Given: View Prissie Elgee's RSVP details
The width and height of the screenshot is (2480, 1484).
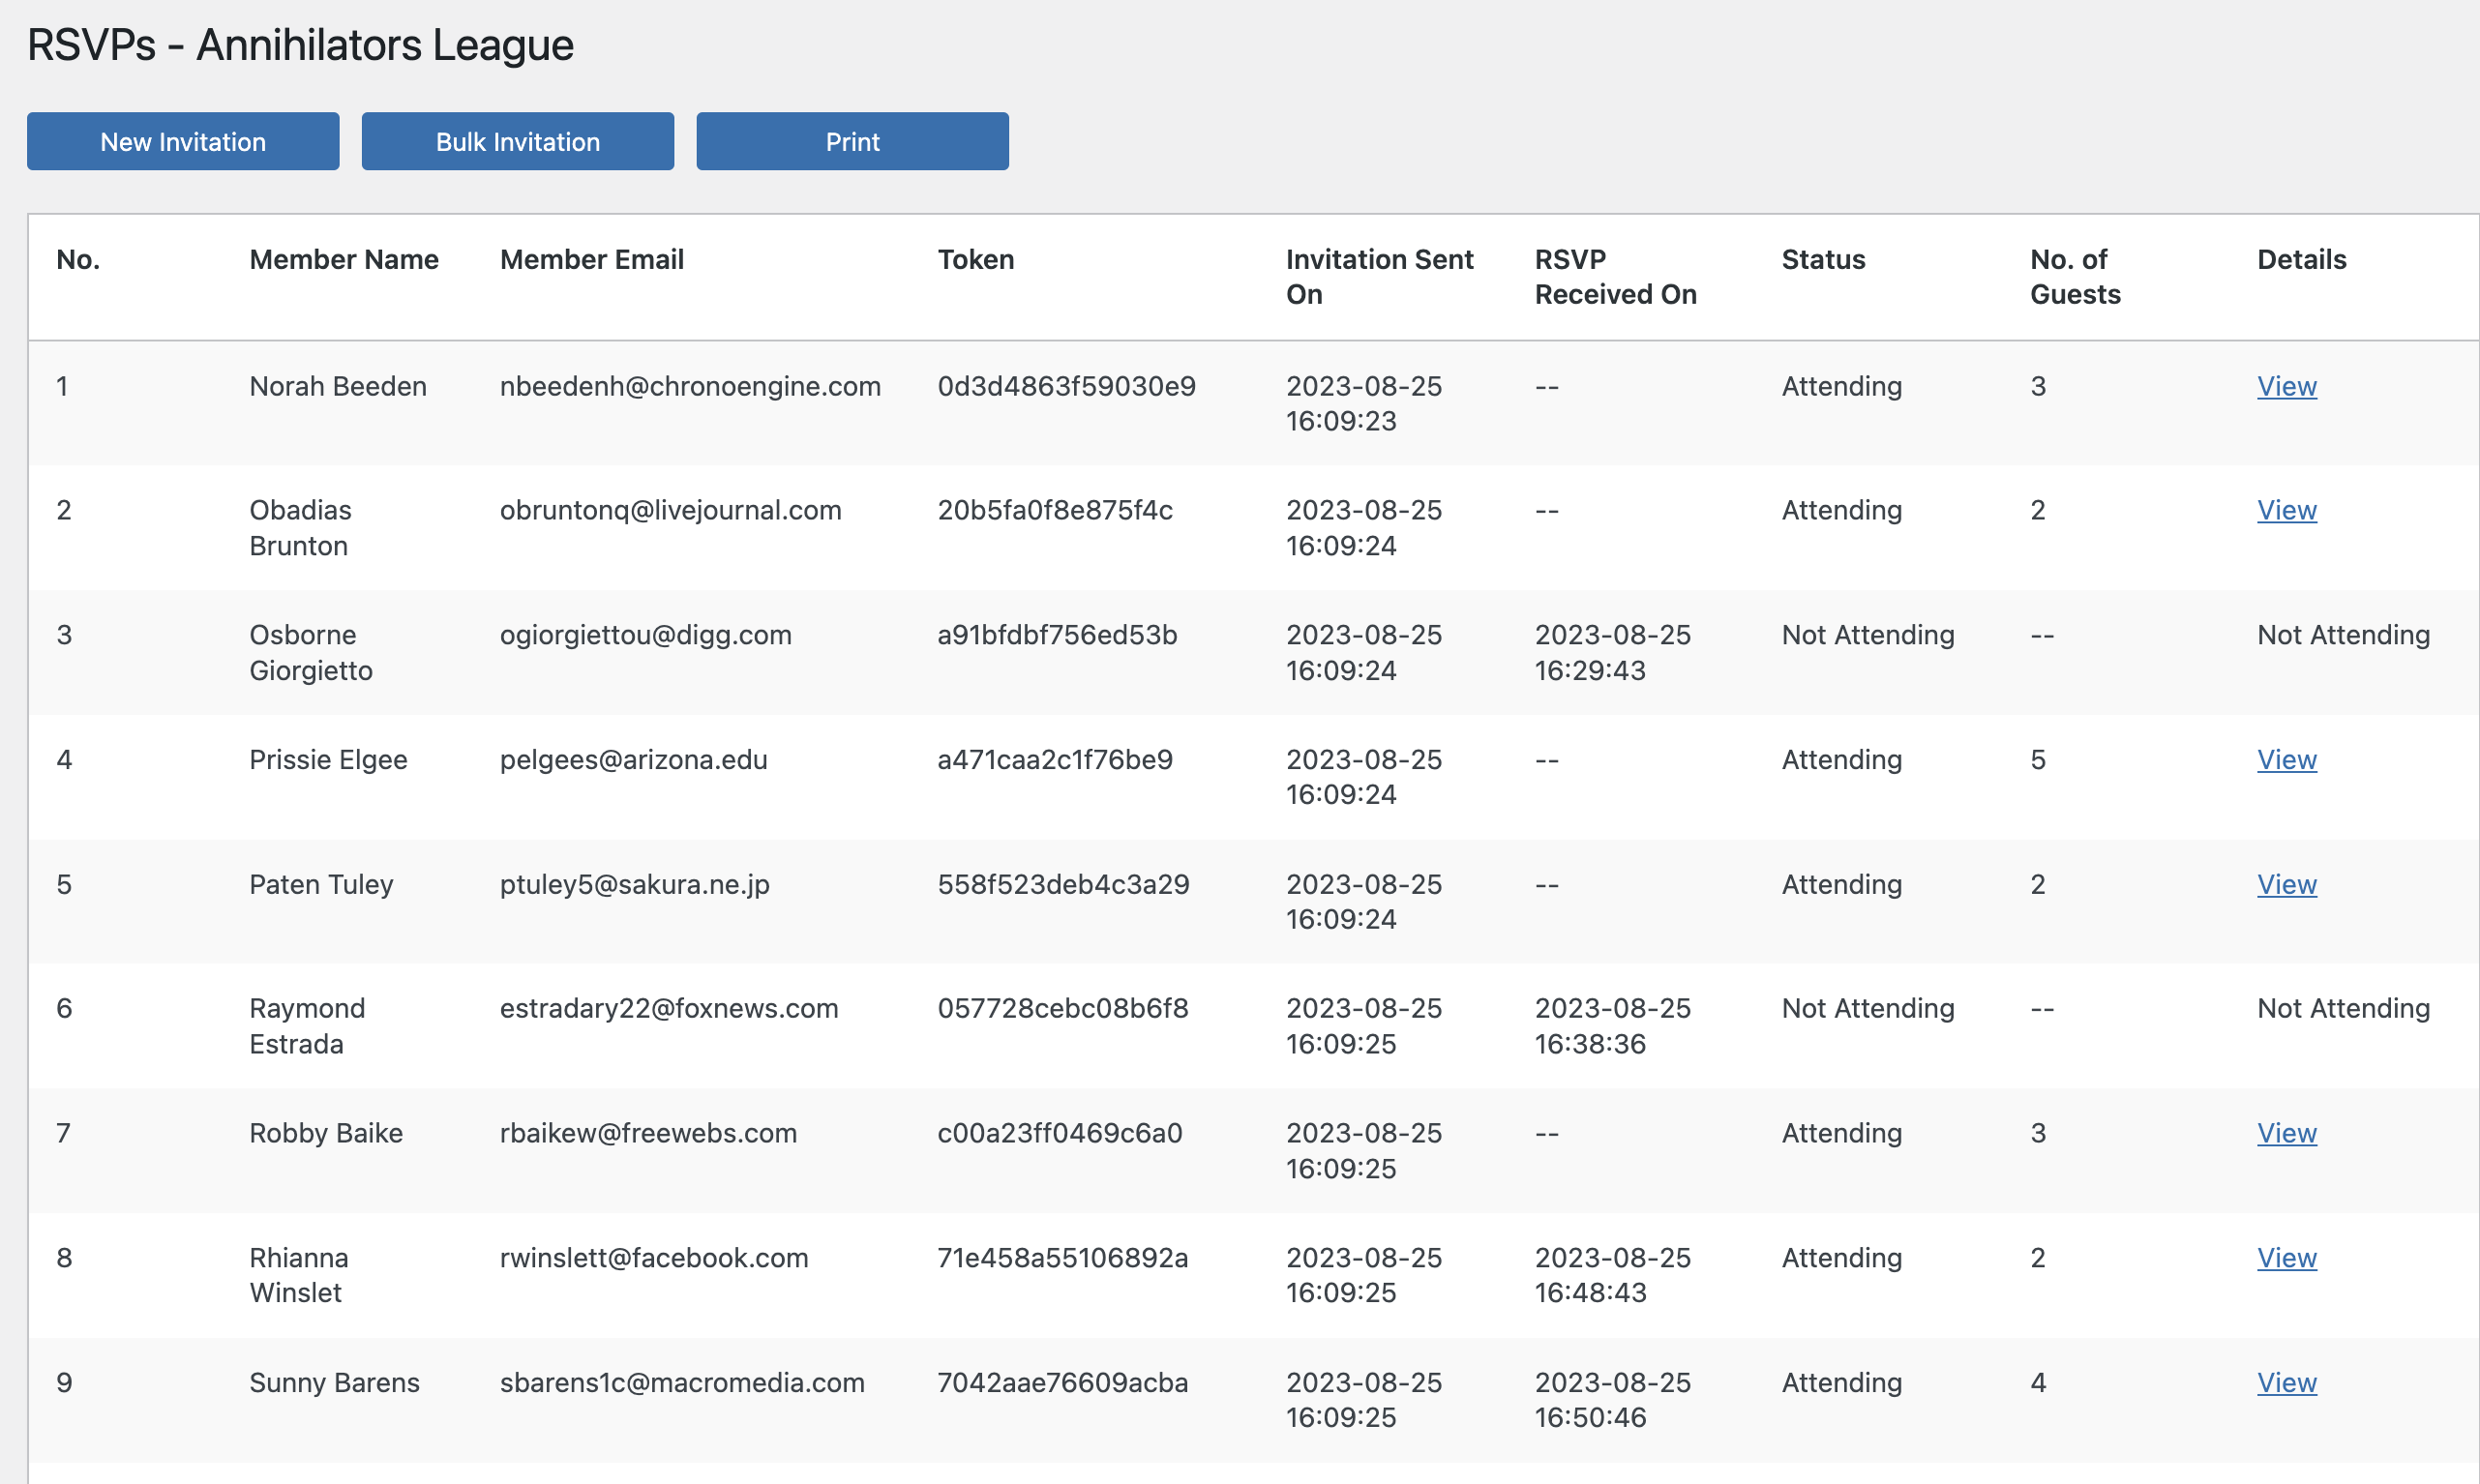Looking at the screenshot, I should tap(2286, 759).
